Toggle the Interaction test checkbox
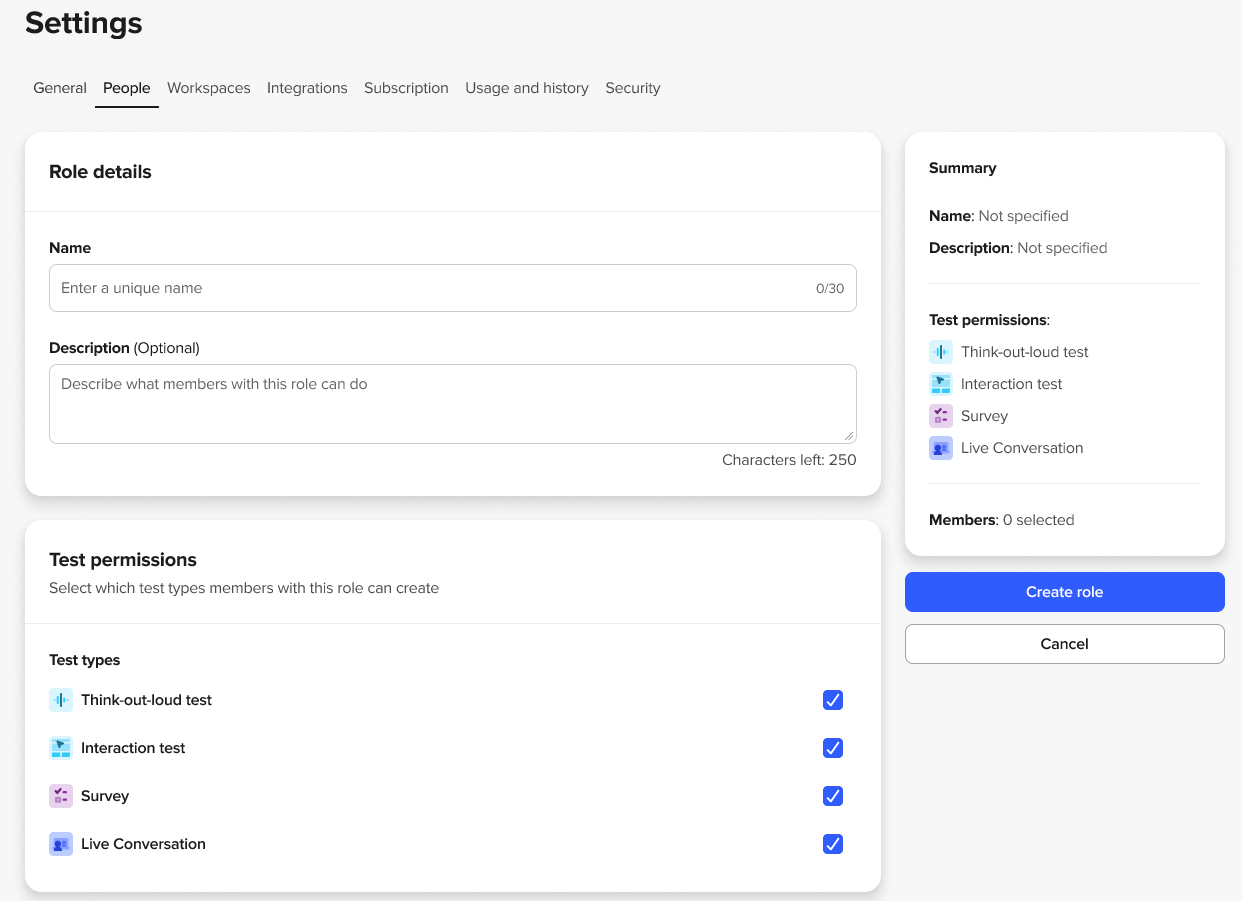 [x=832, y=748]
